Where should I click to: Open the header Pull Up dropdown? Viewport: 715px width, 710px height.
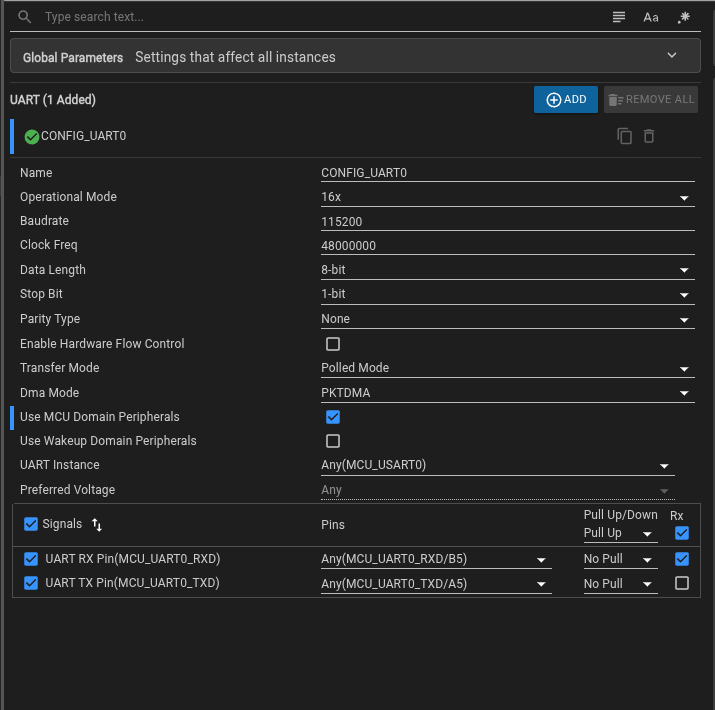(620, 533)
